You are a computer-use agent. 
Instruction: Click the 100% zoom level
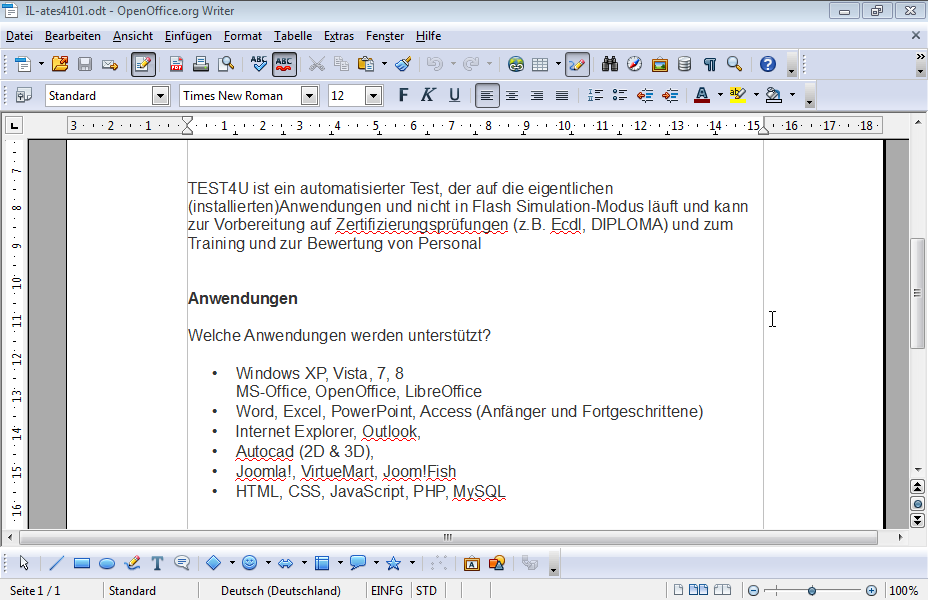pyautogui.click(x=904, y=591)
